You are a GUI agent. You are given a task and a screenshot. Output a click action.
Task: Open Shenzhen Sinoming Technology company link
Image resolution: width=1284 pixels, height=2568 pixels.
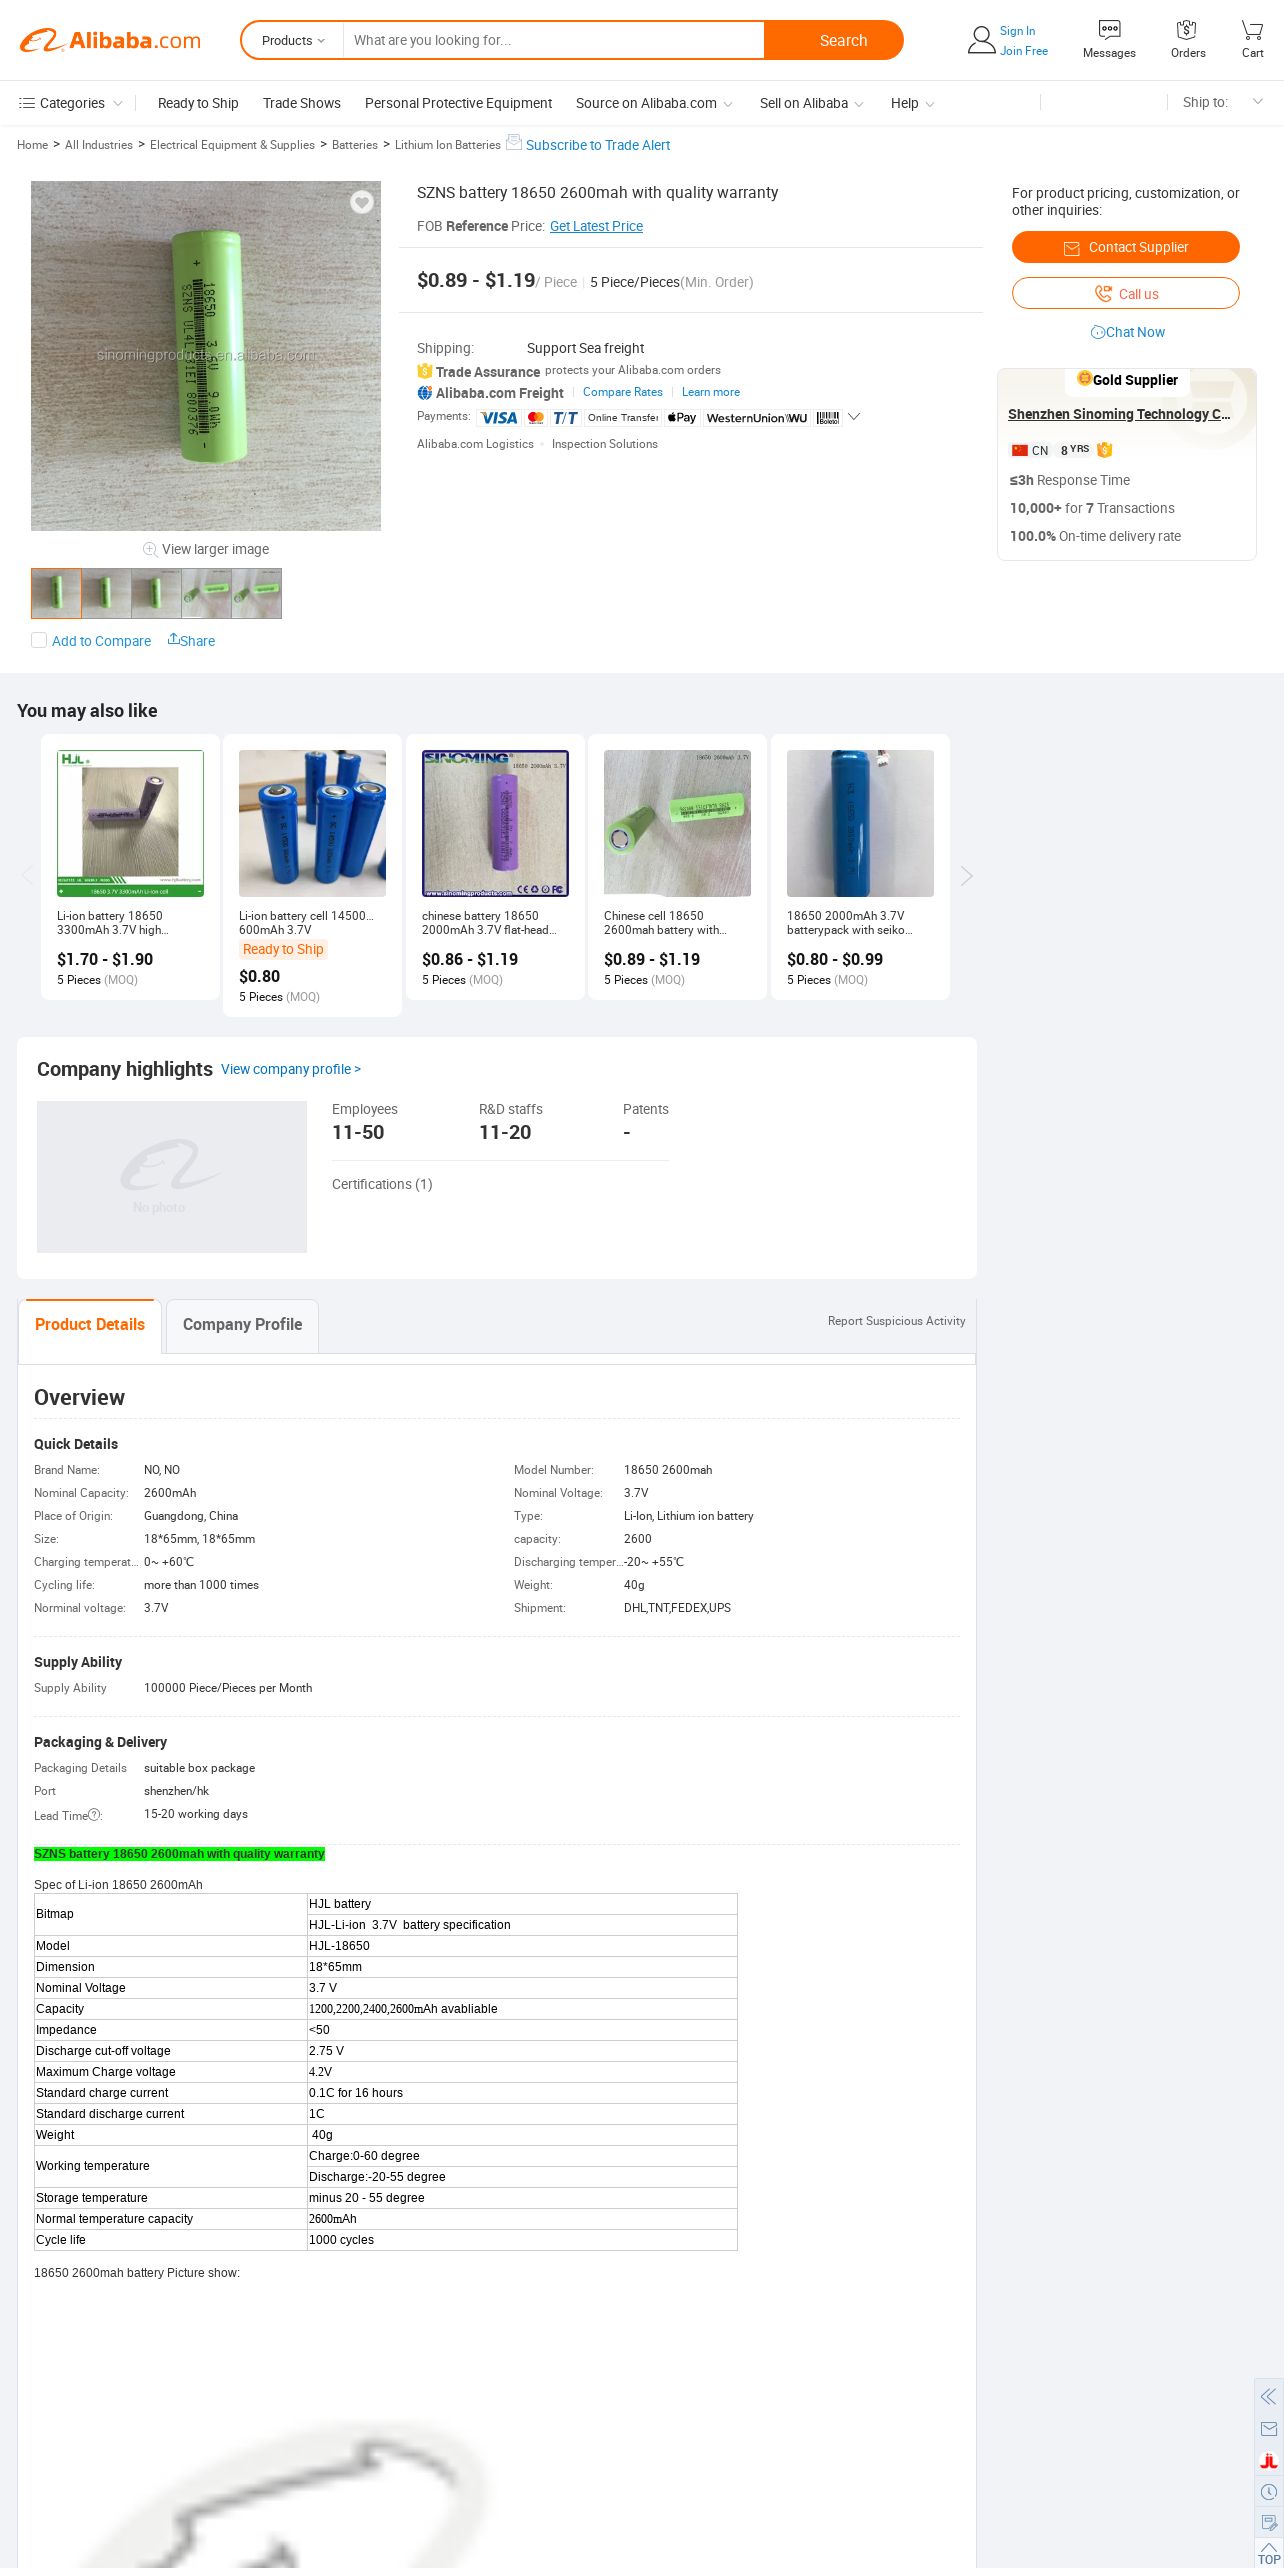[1119, 414]
